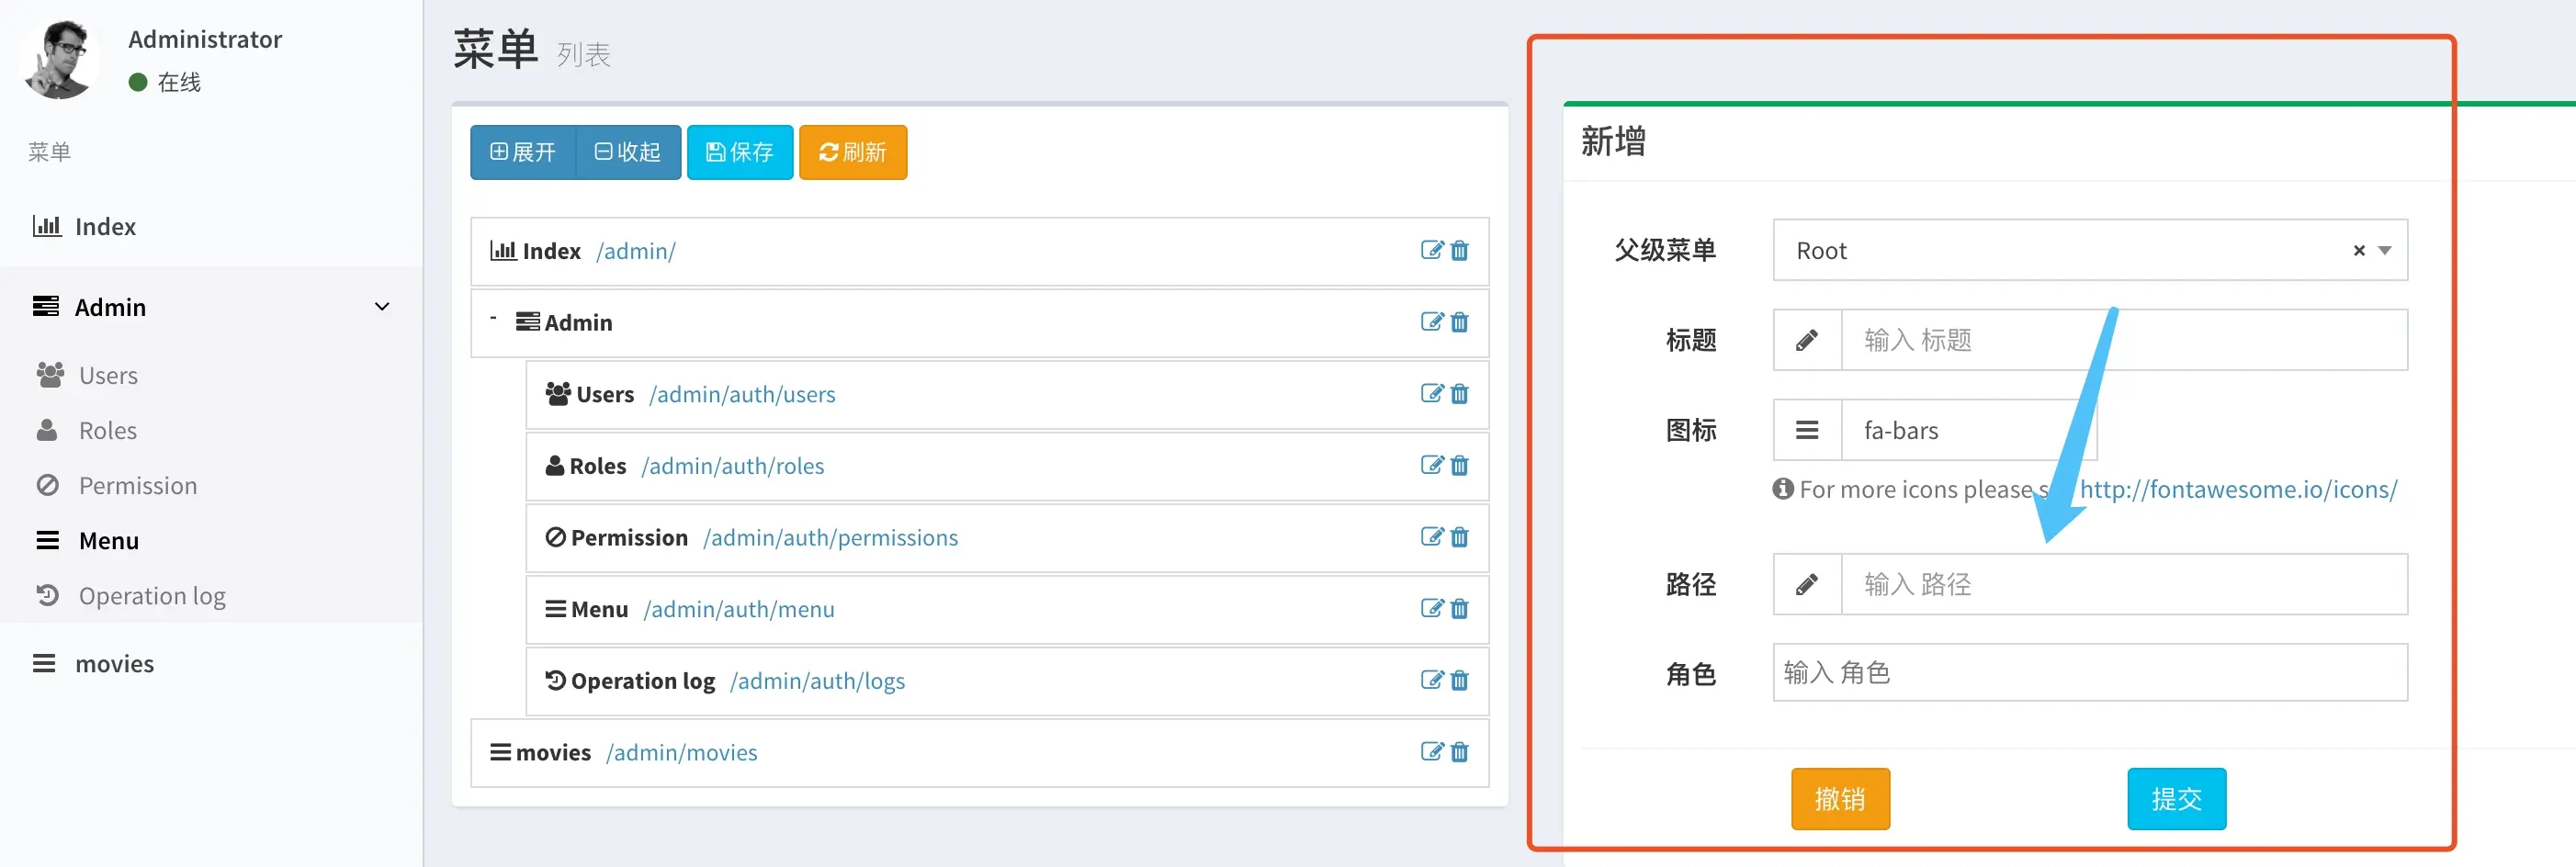Screen dimensions: 2576x867
Task: Collapse the Admin tree node
Action: point(493,318)
